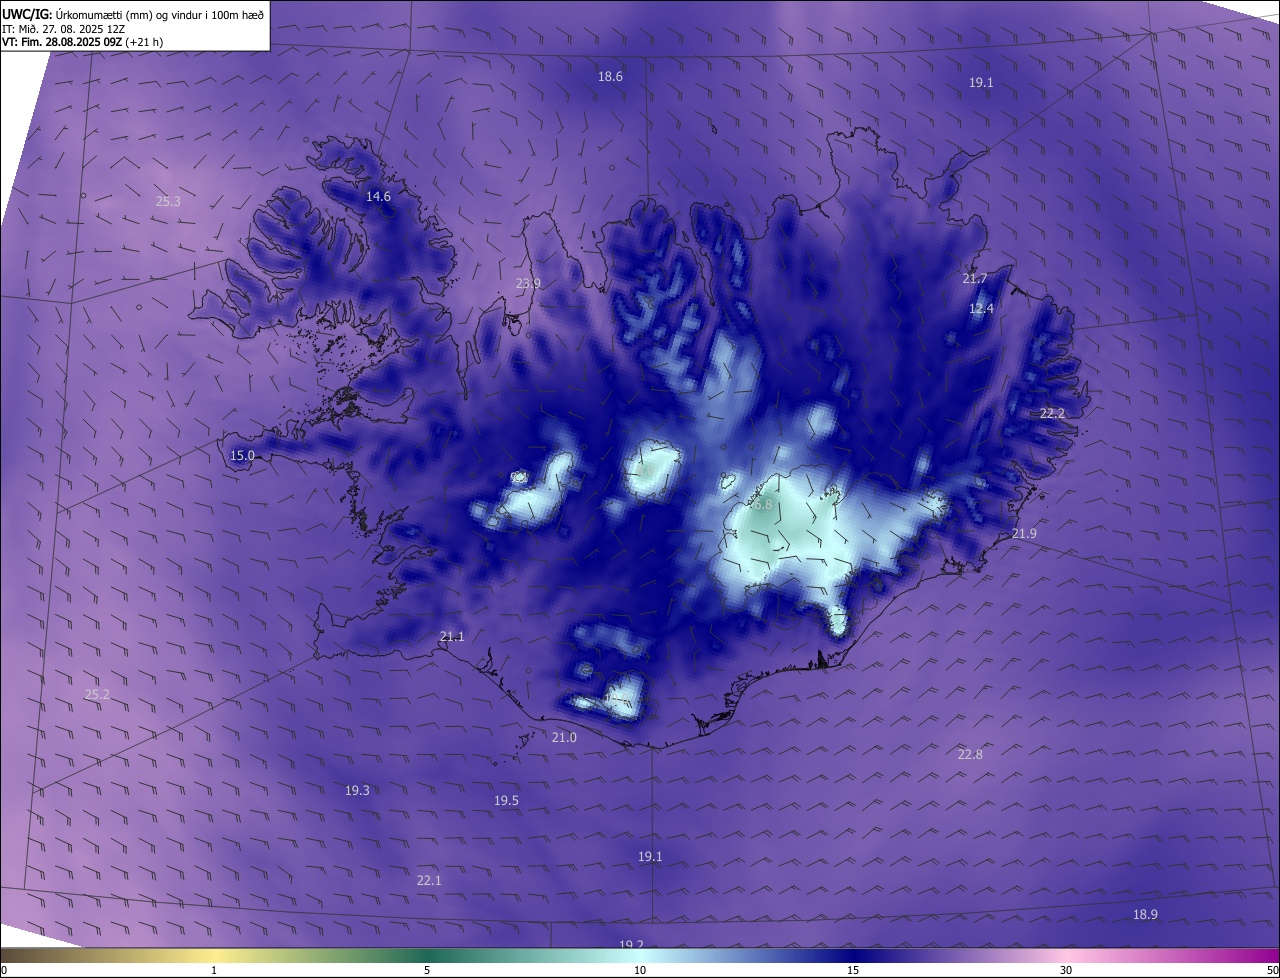Click the 30 tick on the color scale
Viewport: 1280px width, 978px height.
click(1066, 970)
